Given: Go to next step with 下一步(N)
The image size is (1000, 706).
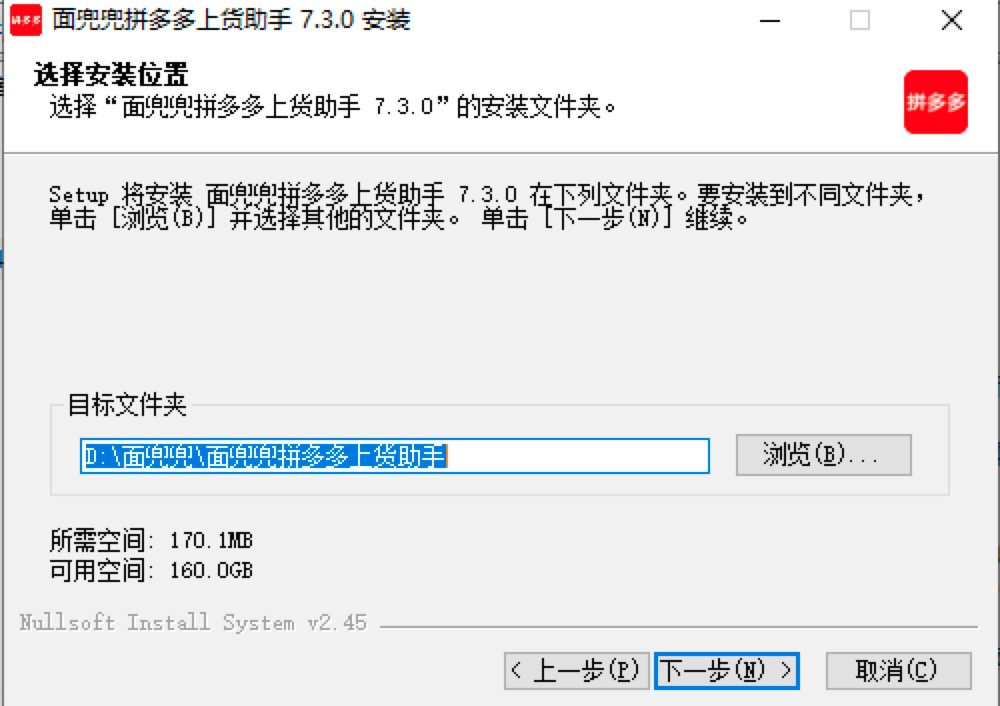Looking at the screenshot, I should (726, 670).
